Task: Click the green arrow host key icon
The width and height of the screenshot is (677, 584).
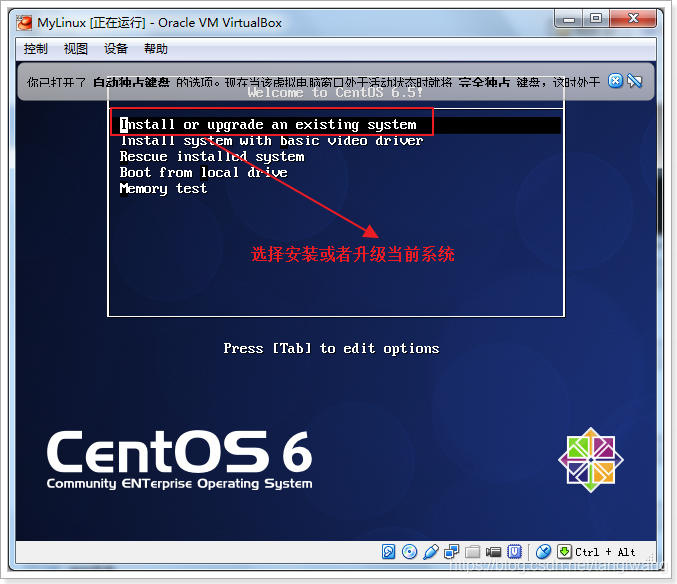Action: tap(564, 552)
